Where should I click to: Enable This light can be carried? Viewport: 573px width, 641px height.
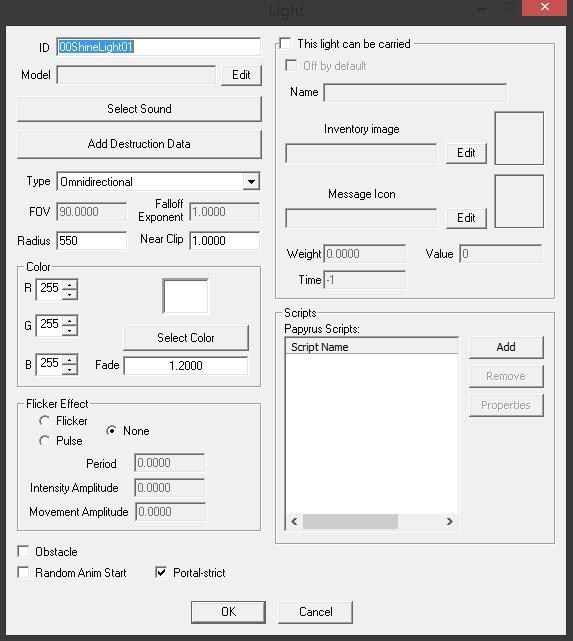click(x=285, y=43)
